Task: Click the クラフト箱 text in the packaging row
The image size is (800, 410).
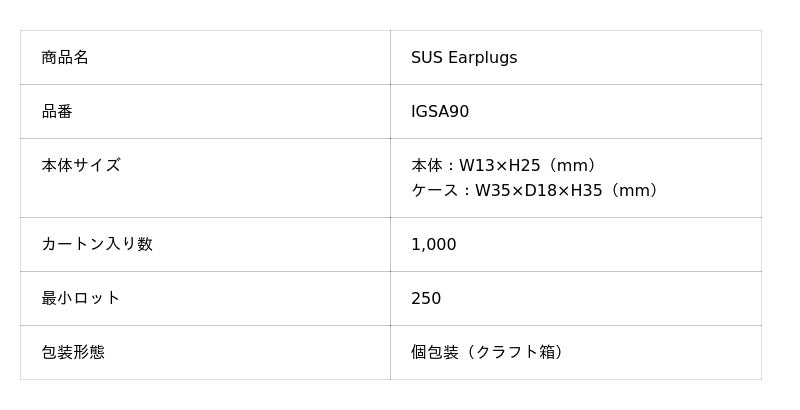Action: 514,352
